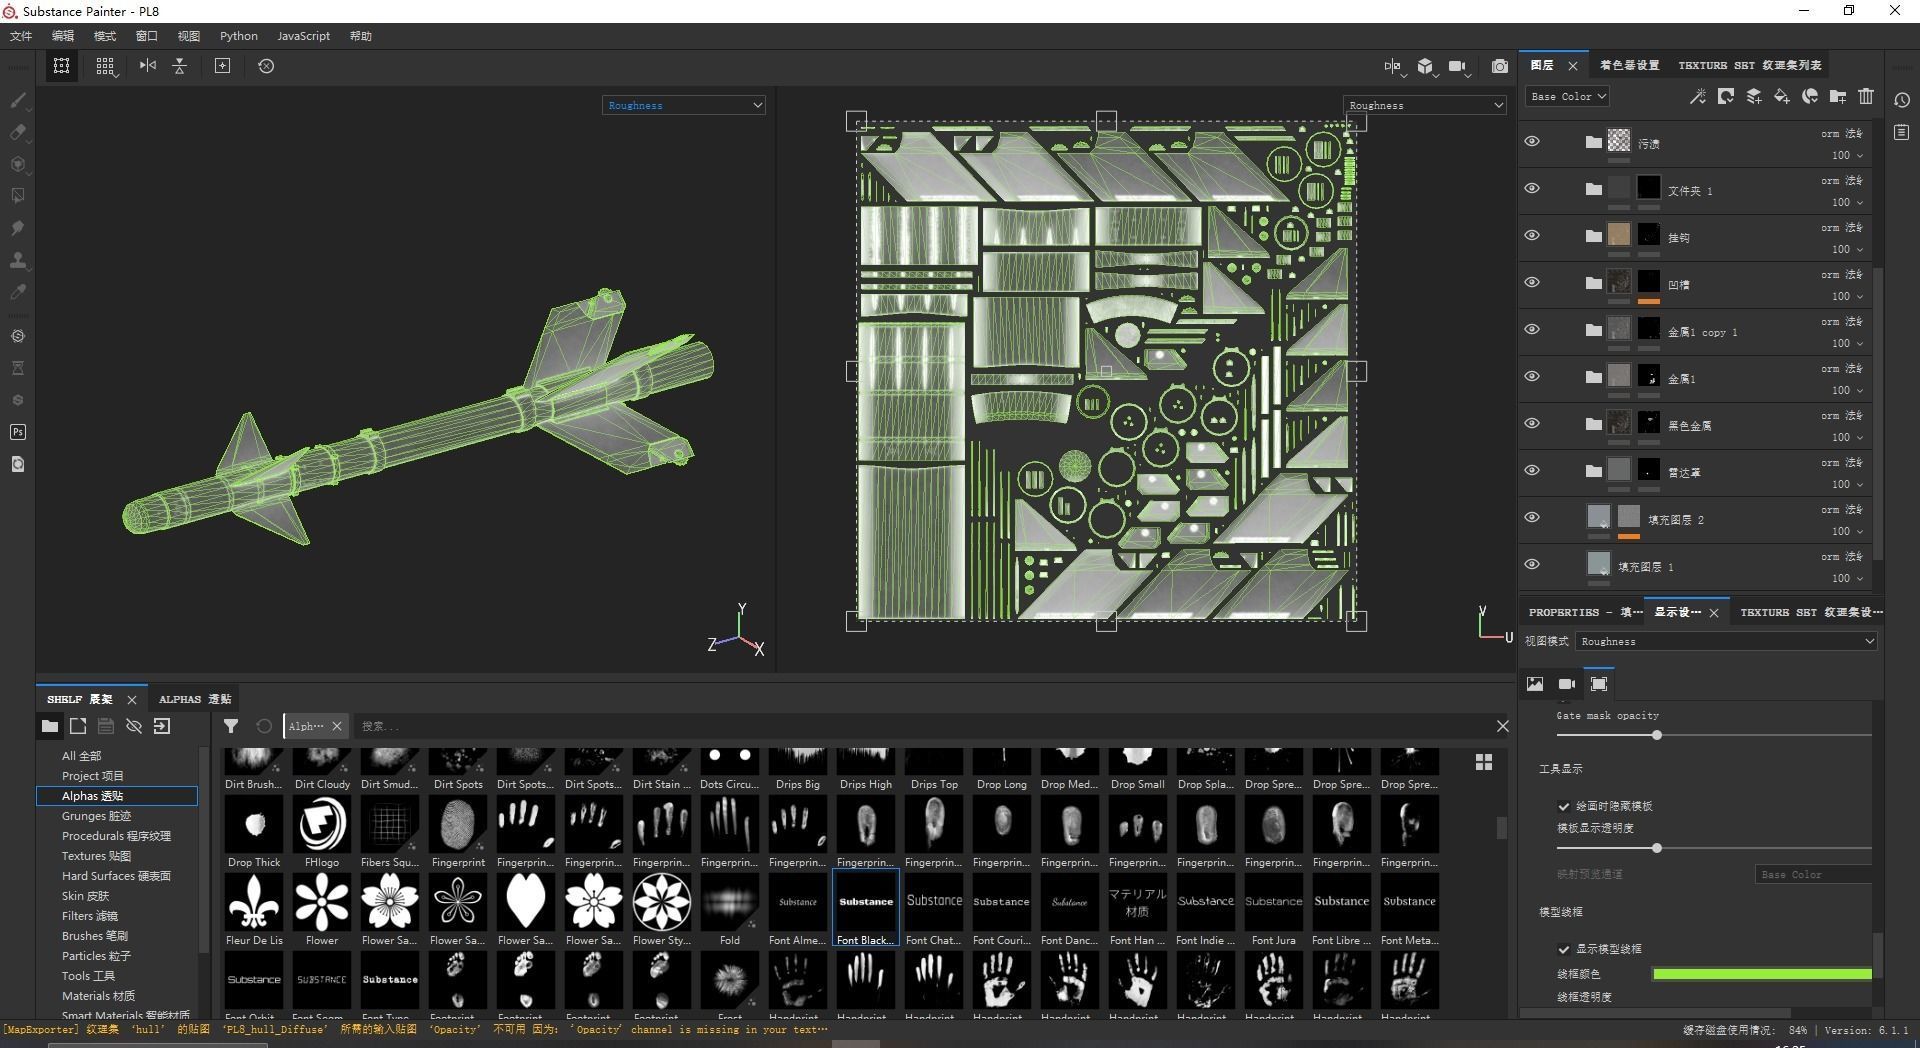Open the 2D viewport Roughness dropdown

[1425, 105]
